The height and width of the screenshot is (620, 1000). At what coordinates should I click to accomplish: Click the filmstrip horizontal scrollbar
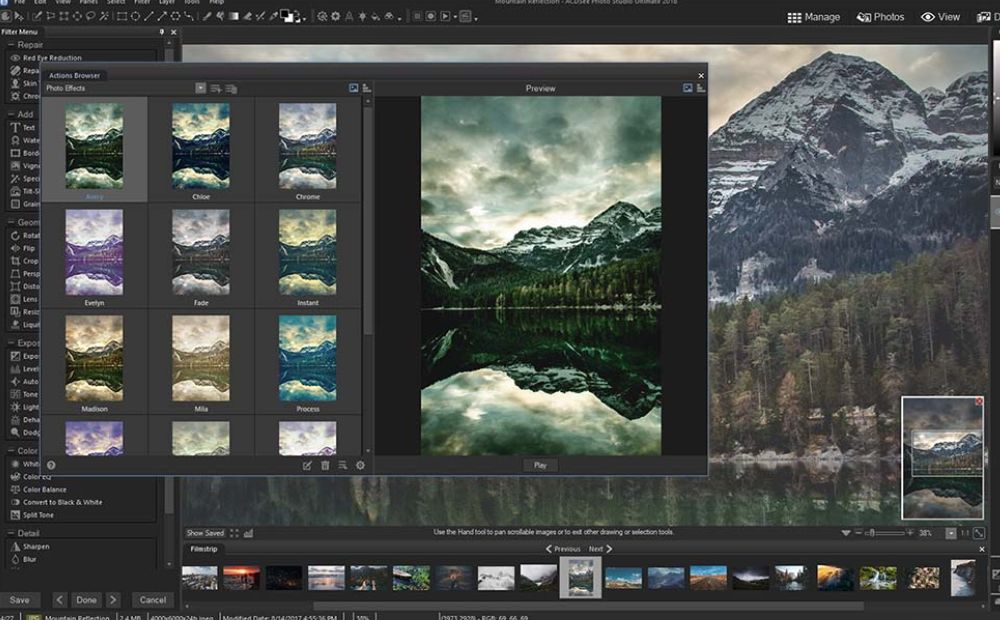[588, 606]
